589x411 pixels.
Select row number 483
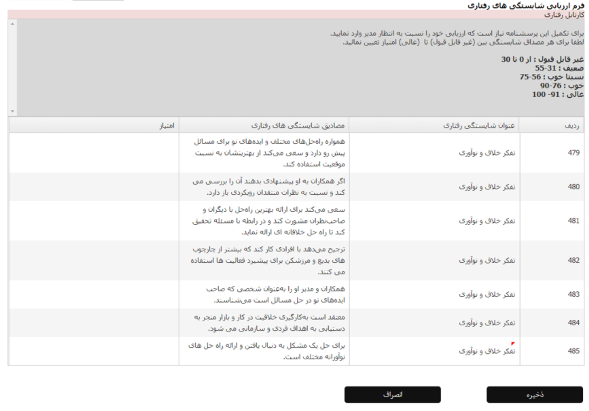click(574, 295)
